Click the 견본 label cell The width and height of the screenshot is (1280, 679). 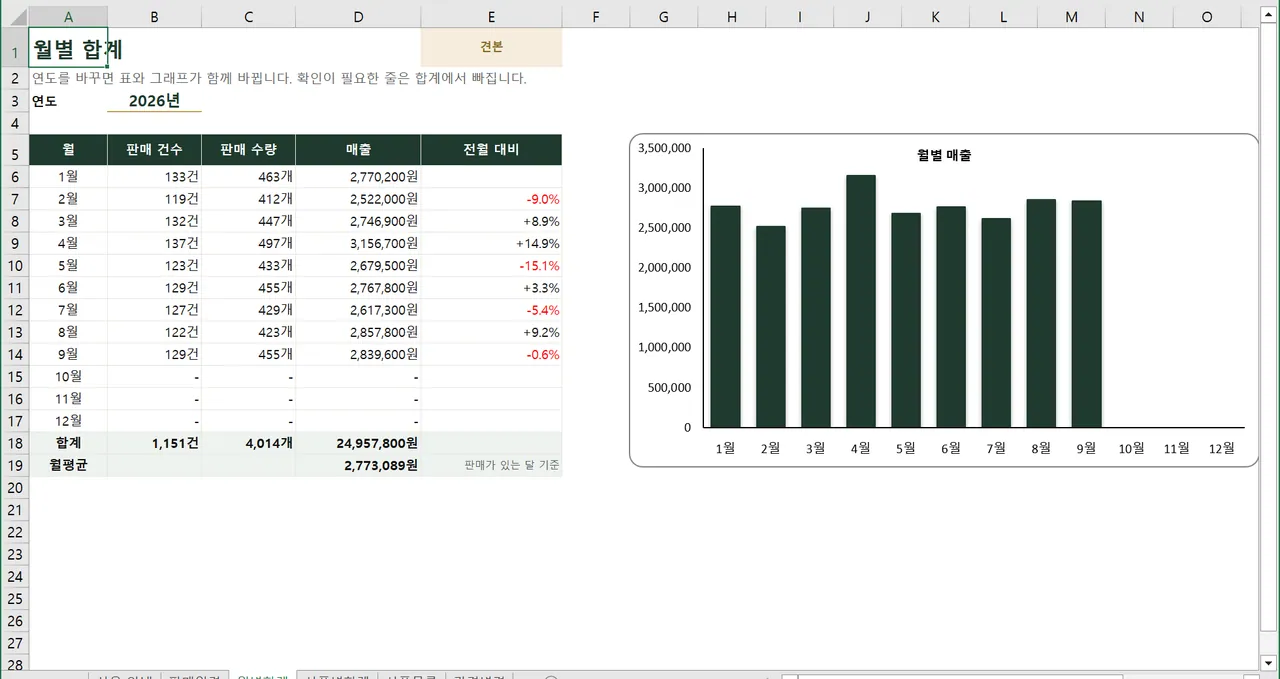click(491, 47)
